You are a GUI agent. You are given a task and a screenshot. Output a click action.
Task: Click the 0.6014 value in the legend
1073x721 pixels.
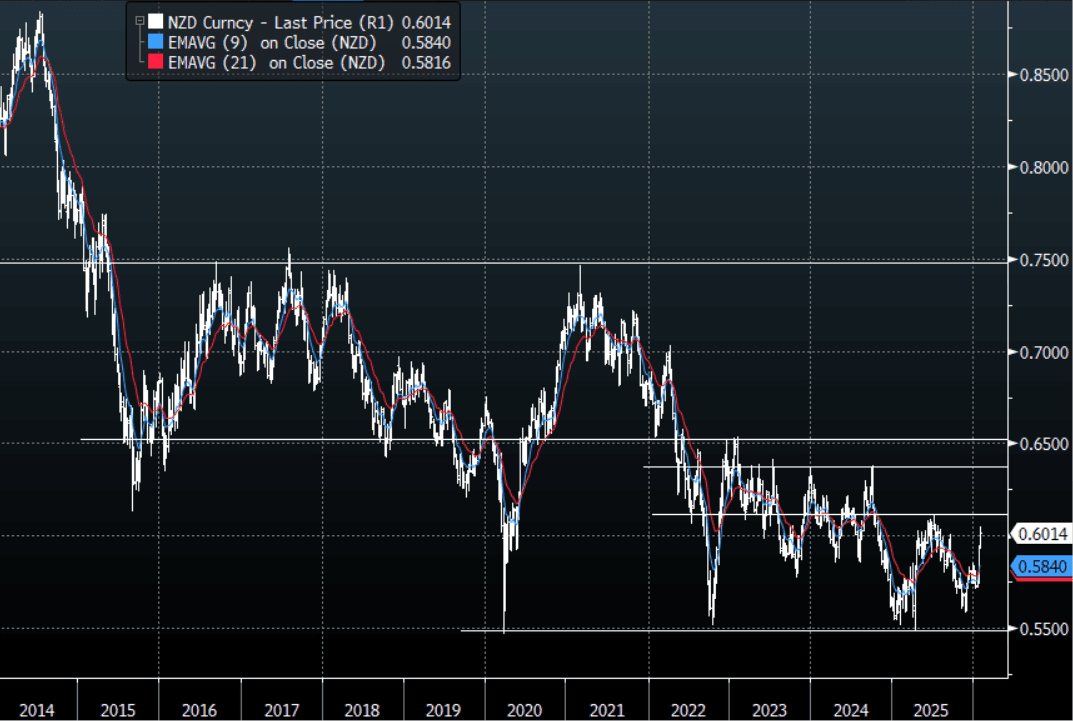[x=426, y=23]
